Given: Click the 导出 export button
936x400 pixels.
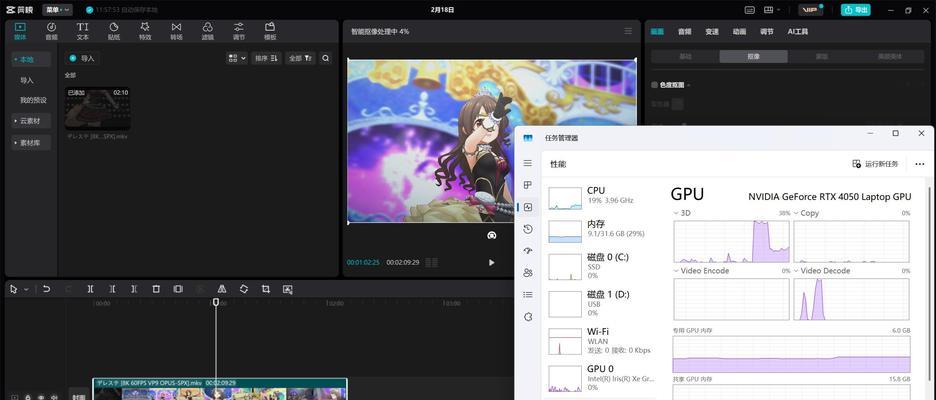Looking at the screenshot, I should click(x=855, y=10).
